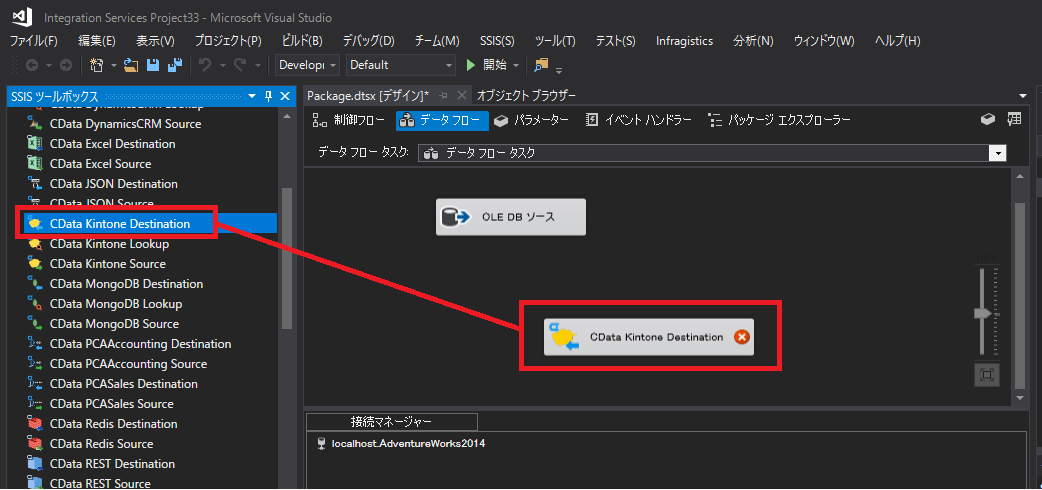Select the 接続マネージャー tab
The height and width of the screenshot is (490, 1042).
point(391,422)
